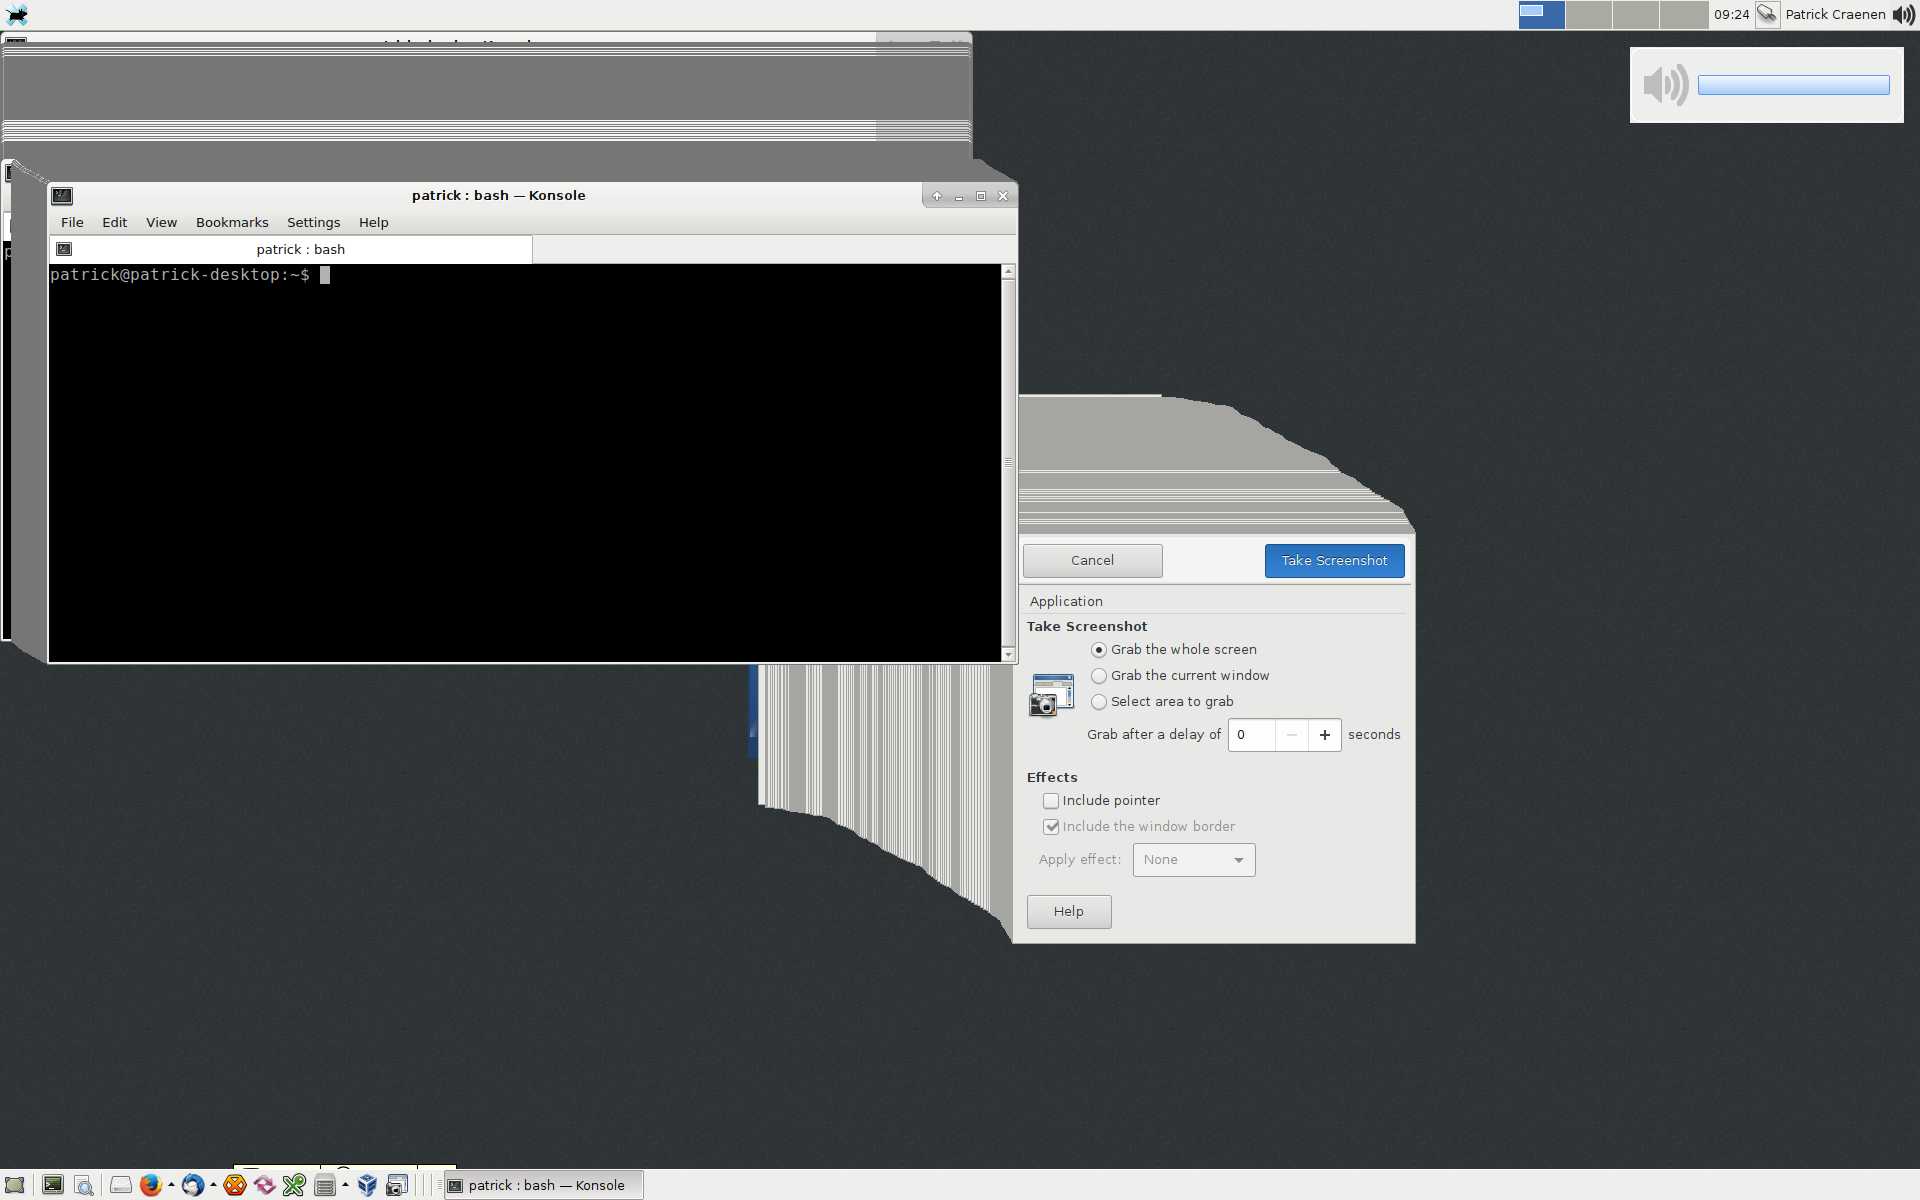Viewport: 1920px width, 1200px height.
Task: Open the green X scissors launcher
Action: point(294,1185)
